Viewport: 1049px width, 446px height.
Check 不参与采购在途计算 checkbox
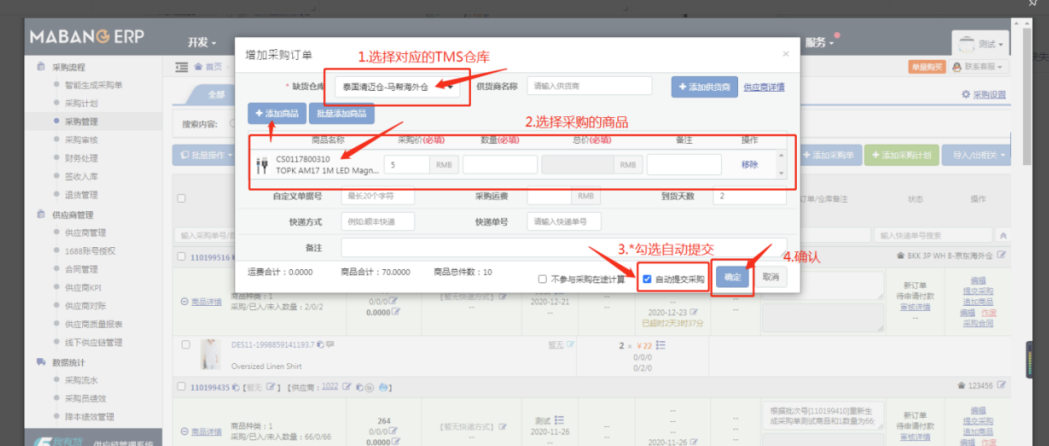pyautogui.click(x=543, y=279)
